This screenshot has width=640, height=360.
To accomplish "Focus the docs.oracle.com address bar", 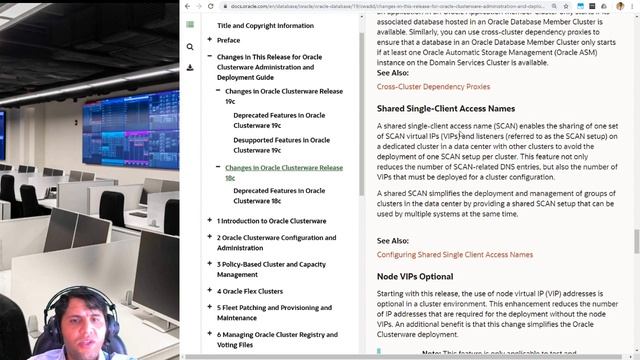I will point(387,6).
